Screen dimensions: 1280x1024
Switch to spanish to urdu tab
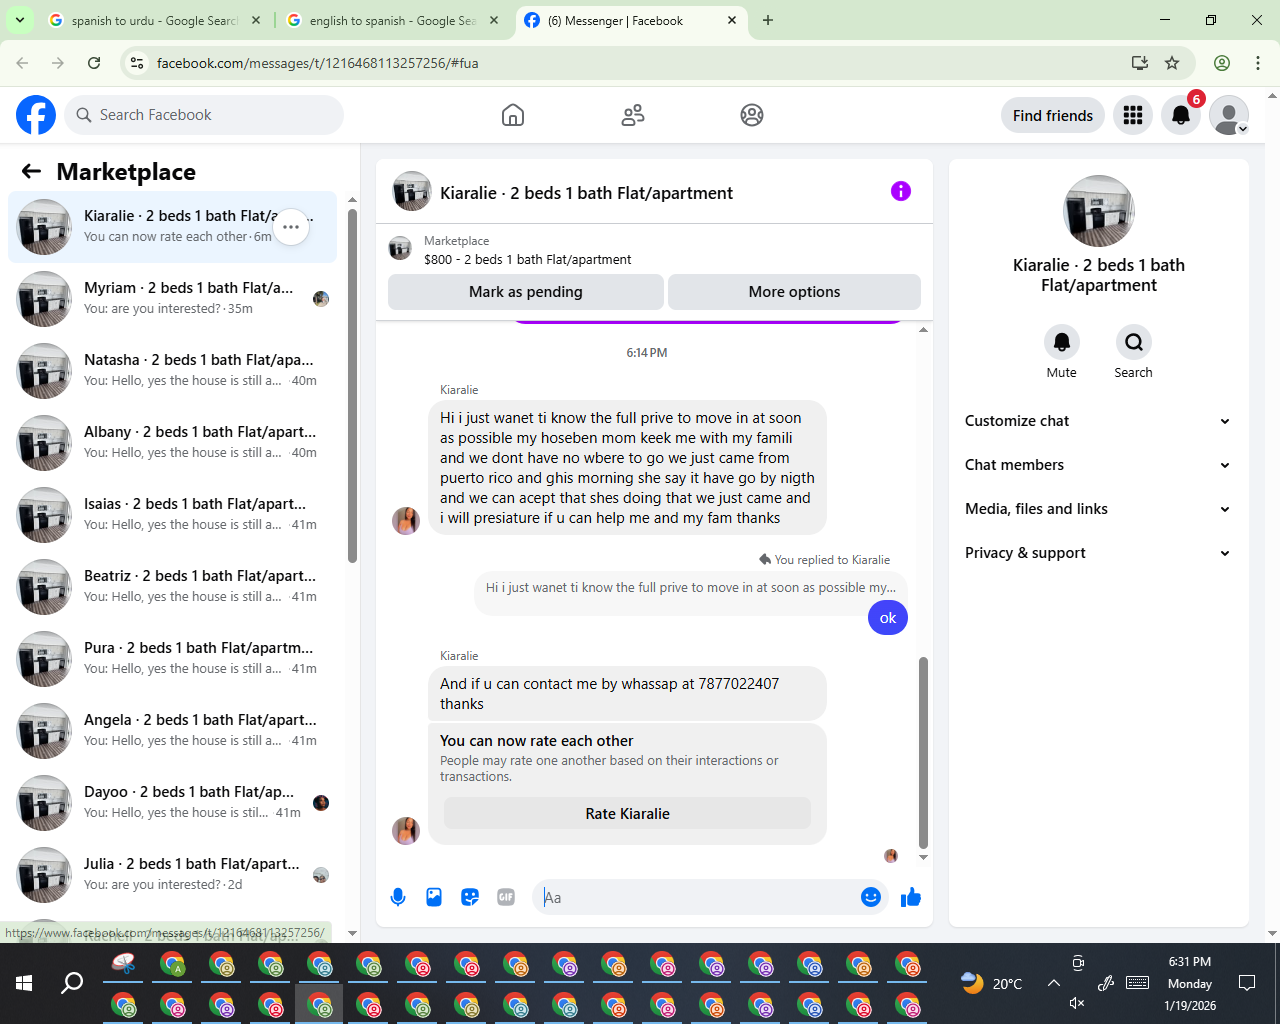click(x=155, y=20)
